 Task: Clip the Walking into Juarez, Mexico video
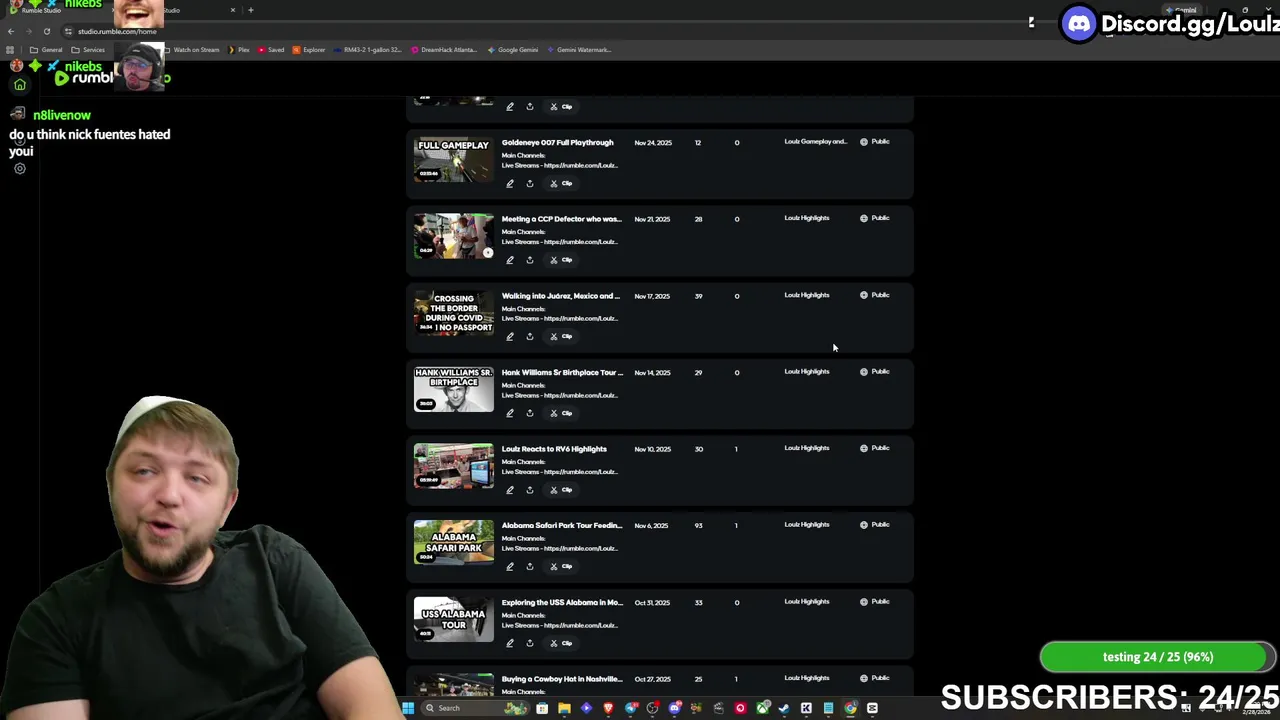(560, 336)
